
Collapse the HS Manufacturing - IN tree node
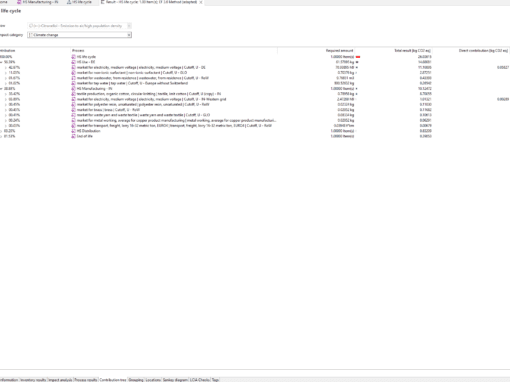pos(1,89)
